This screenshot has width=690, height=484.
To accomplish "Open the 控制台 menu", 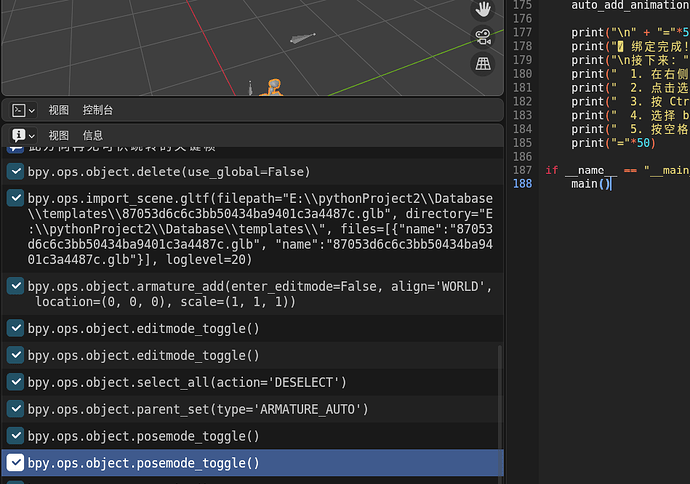I will coord(98,110).
